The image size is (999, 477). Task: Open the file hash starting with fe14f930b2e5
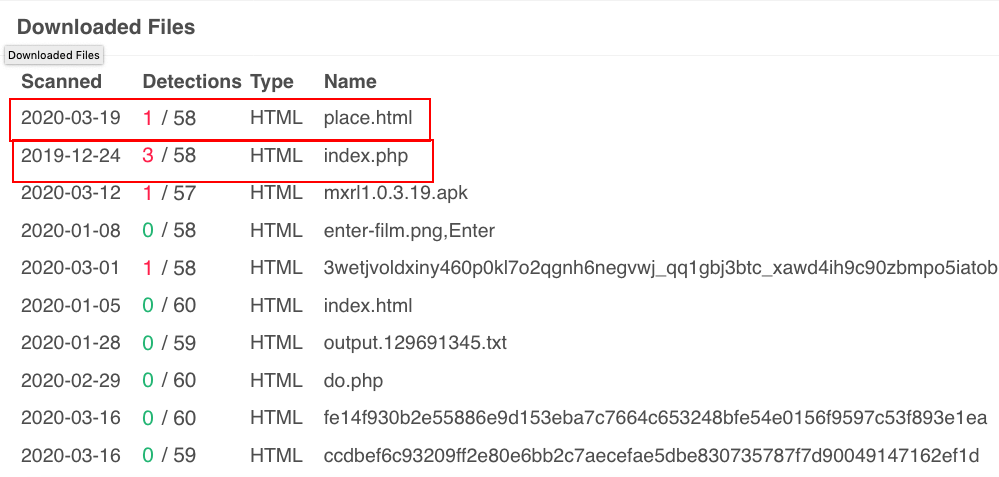tap(656, 418)
